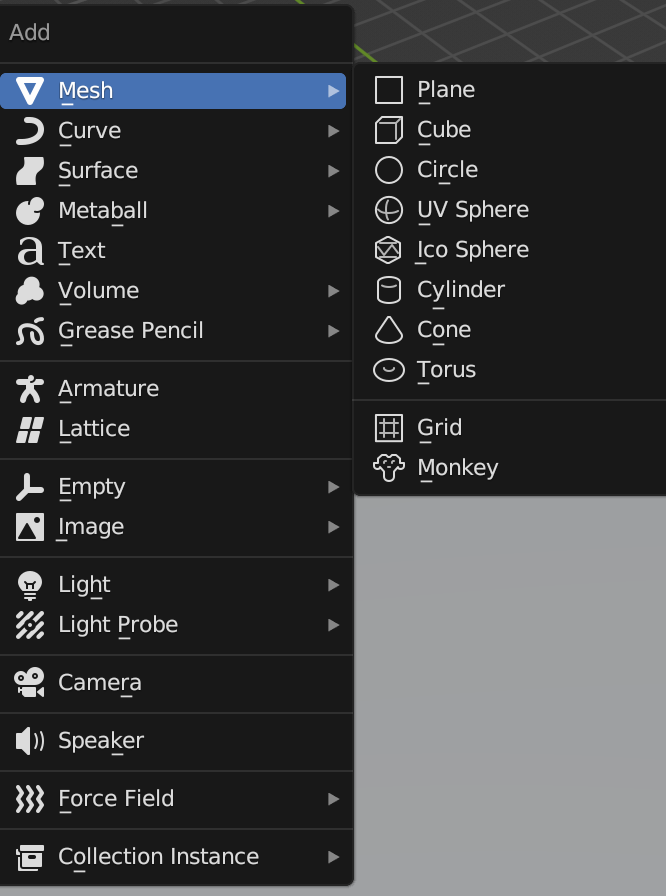Click the UV Sphere icon

click(x=388, y=210)
